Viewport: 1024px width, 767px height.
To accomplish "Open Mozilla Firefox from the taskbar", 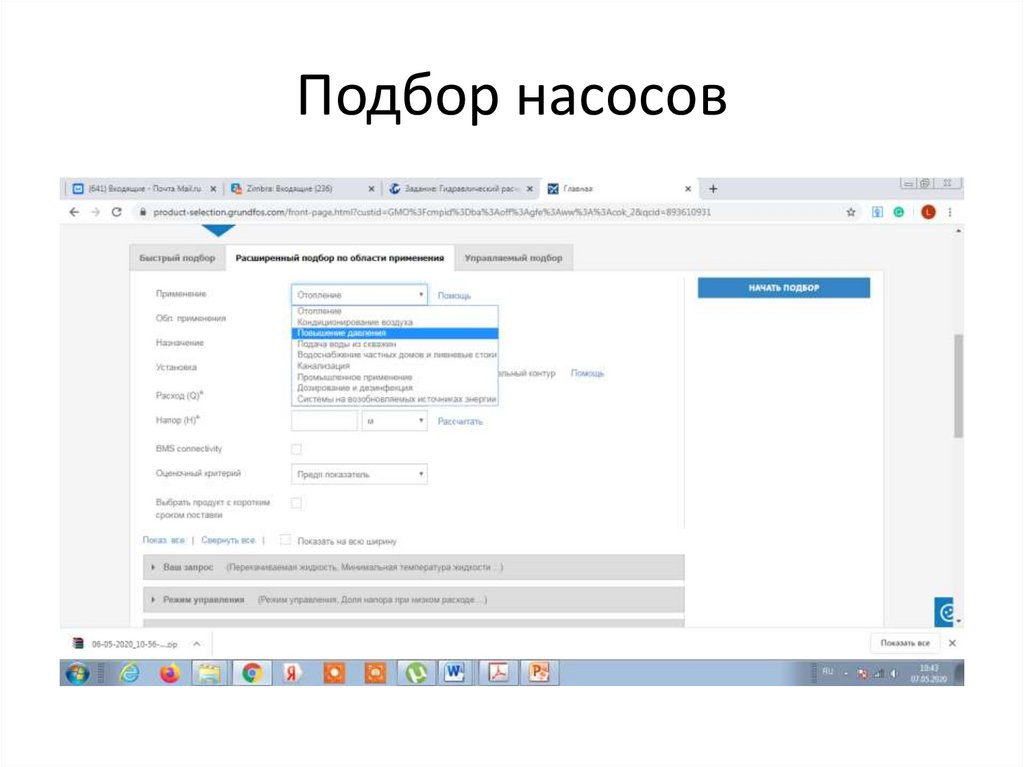I will coord(167,673).
